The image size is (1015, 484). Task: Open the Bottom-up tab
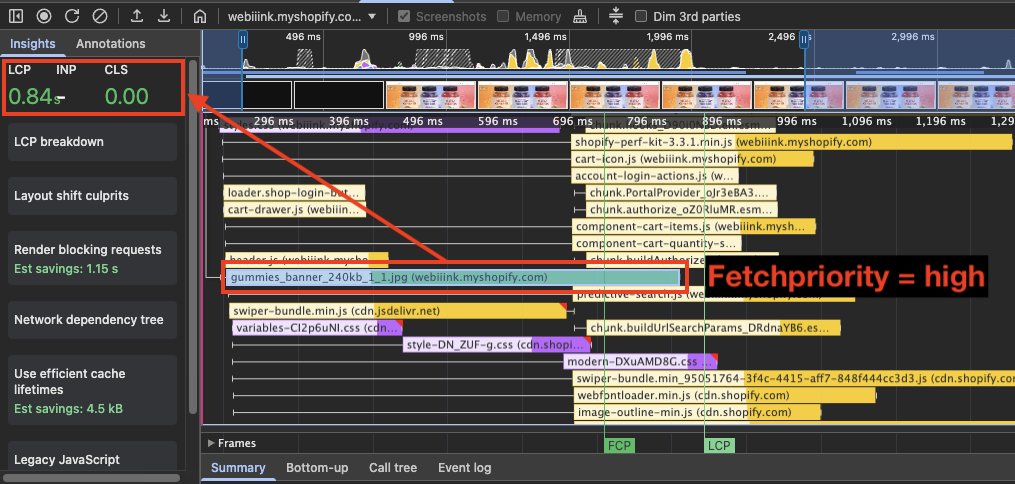point(317,468)
